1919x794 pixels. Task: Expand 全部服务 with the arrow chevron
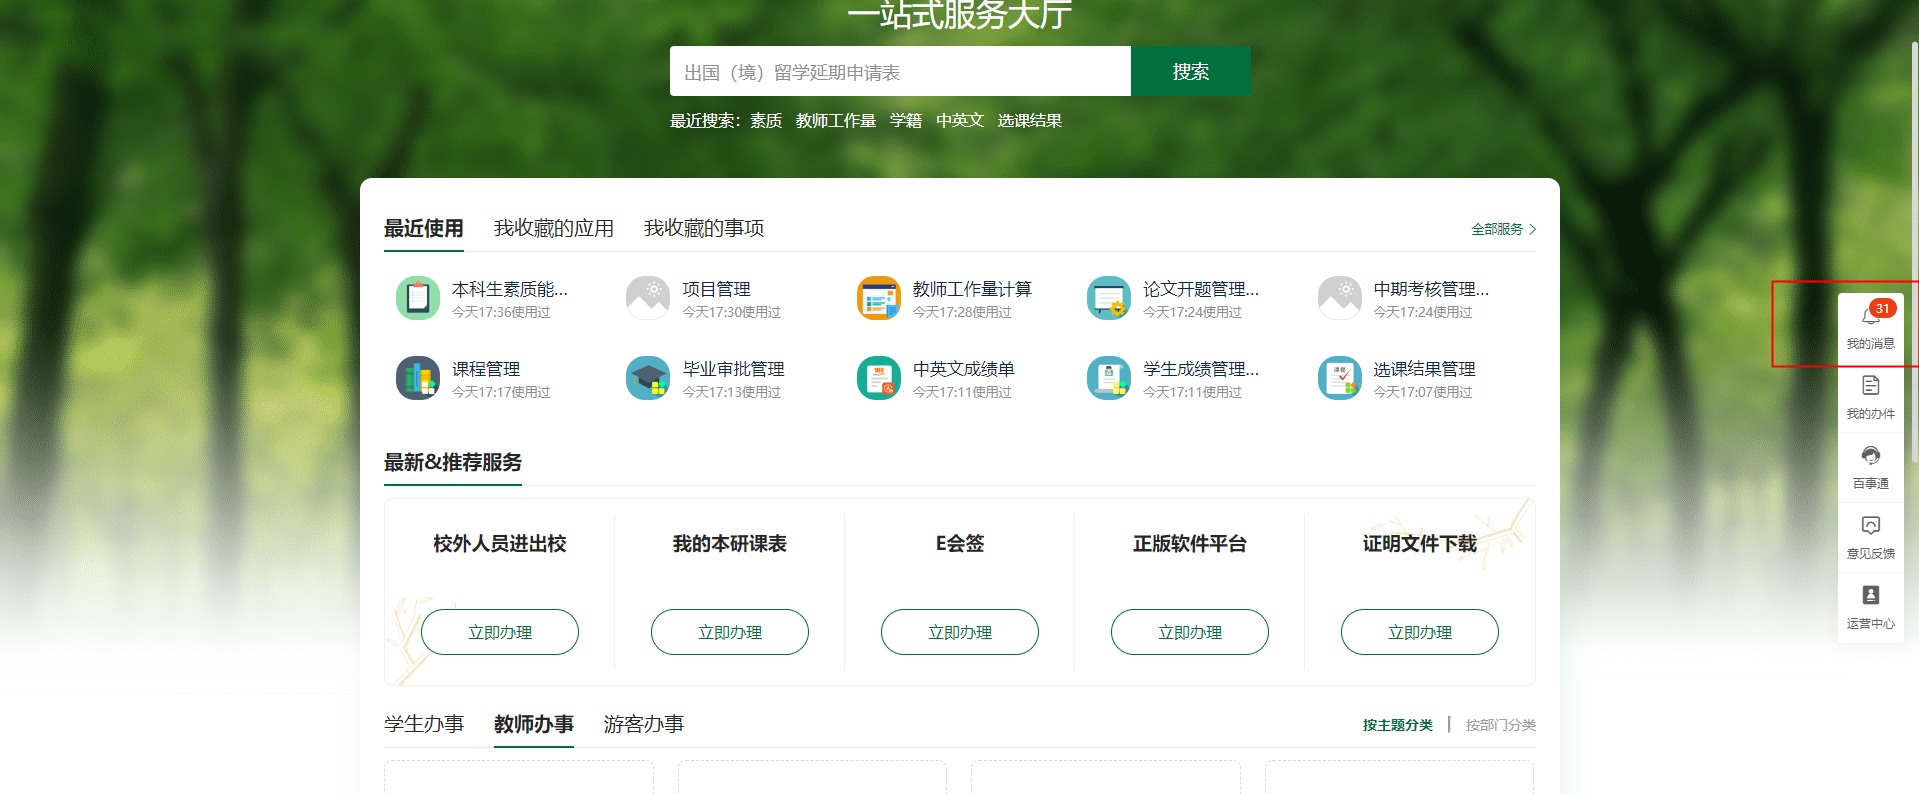pos(1532,229)
